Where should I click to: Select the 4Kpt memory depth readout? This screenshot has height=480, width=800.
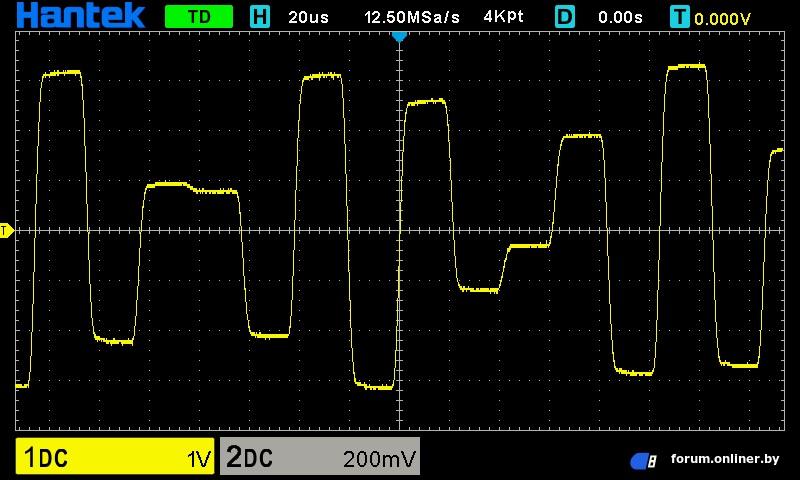click(x=503, y=17)
